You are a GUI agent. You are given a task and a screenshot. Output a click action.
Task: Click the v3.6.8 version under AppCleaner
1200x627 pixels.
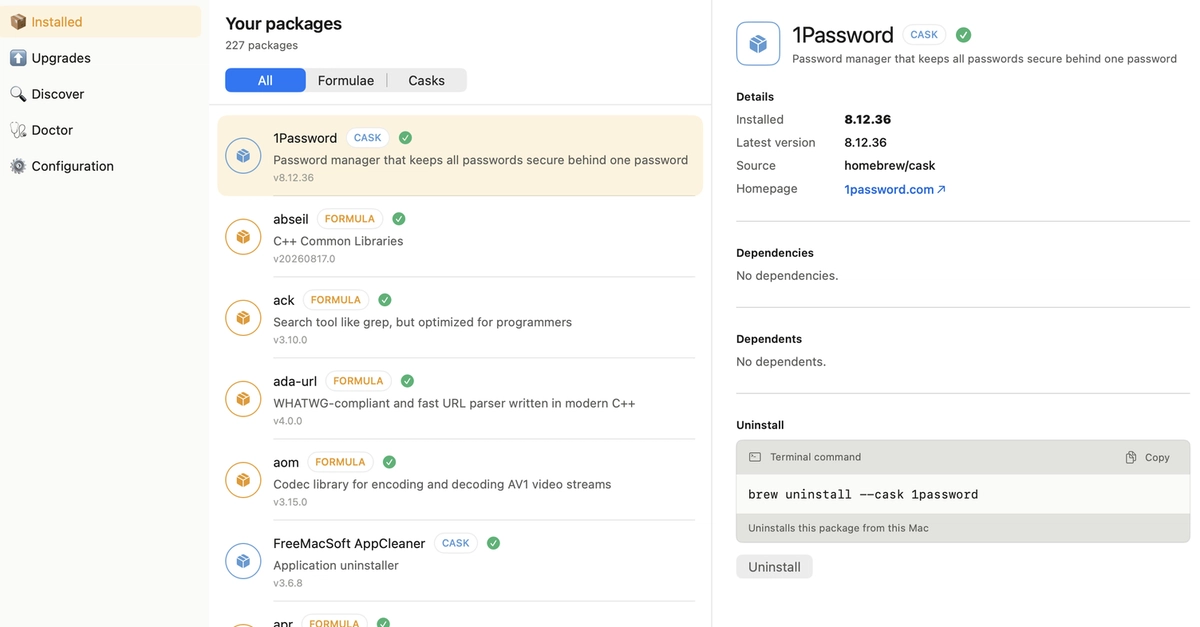(x=287, y=583)
